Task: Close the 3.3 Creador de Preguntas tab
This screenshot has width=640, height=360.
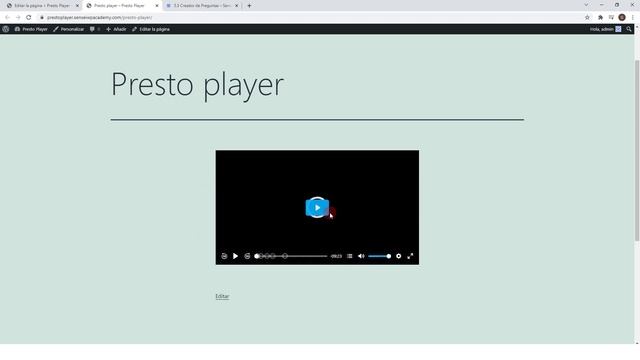Action: click(x=236, y=6)
